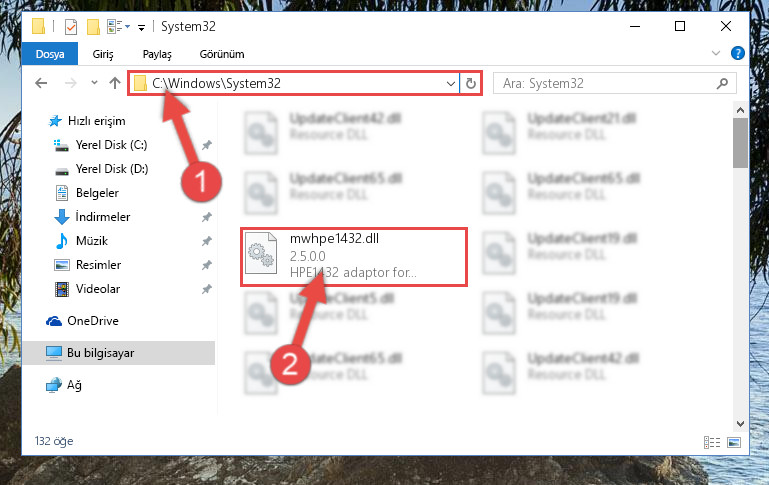The height and width of the screenshot is (485, 769).
Task: Click the search magnifier icon
Action: click(x=722, y=83)
